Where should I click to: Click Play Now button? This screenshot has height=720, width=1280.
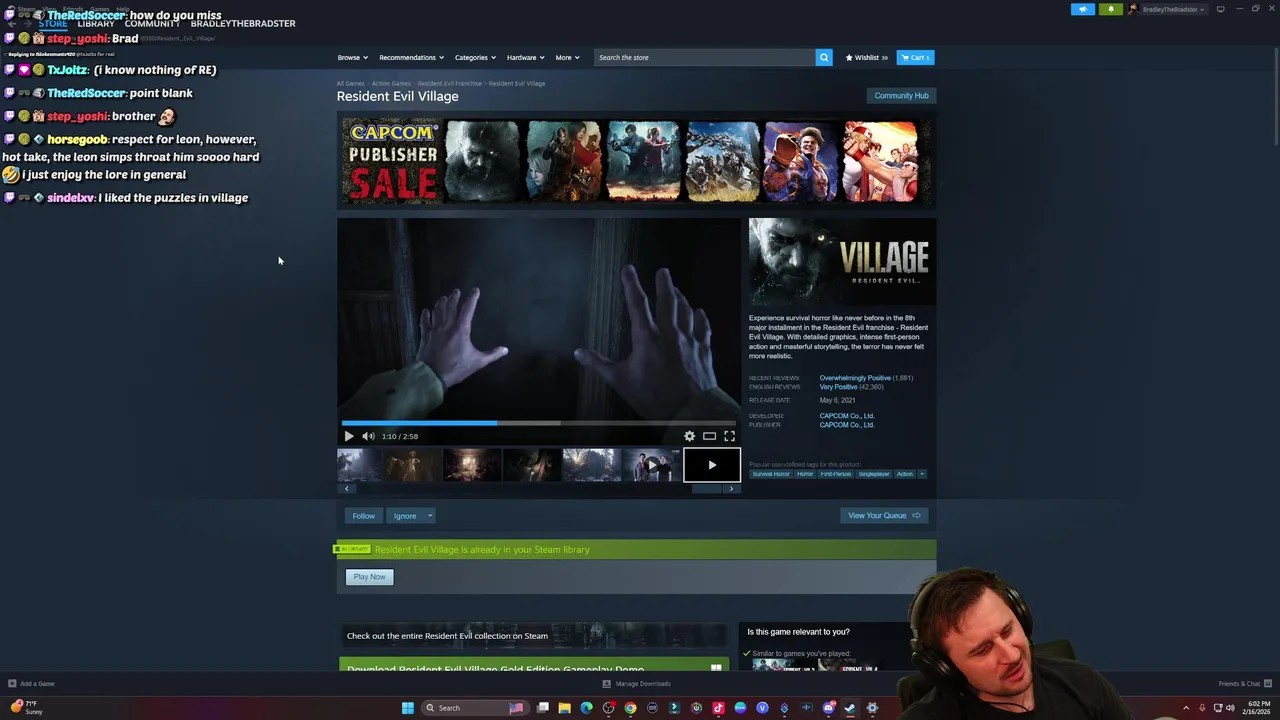(x=369, y=577)
